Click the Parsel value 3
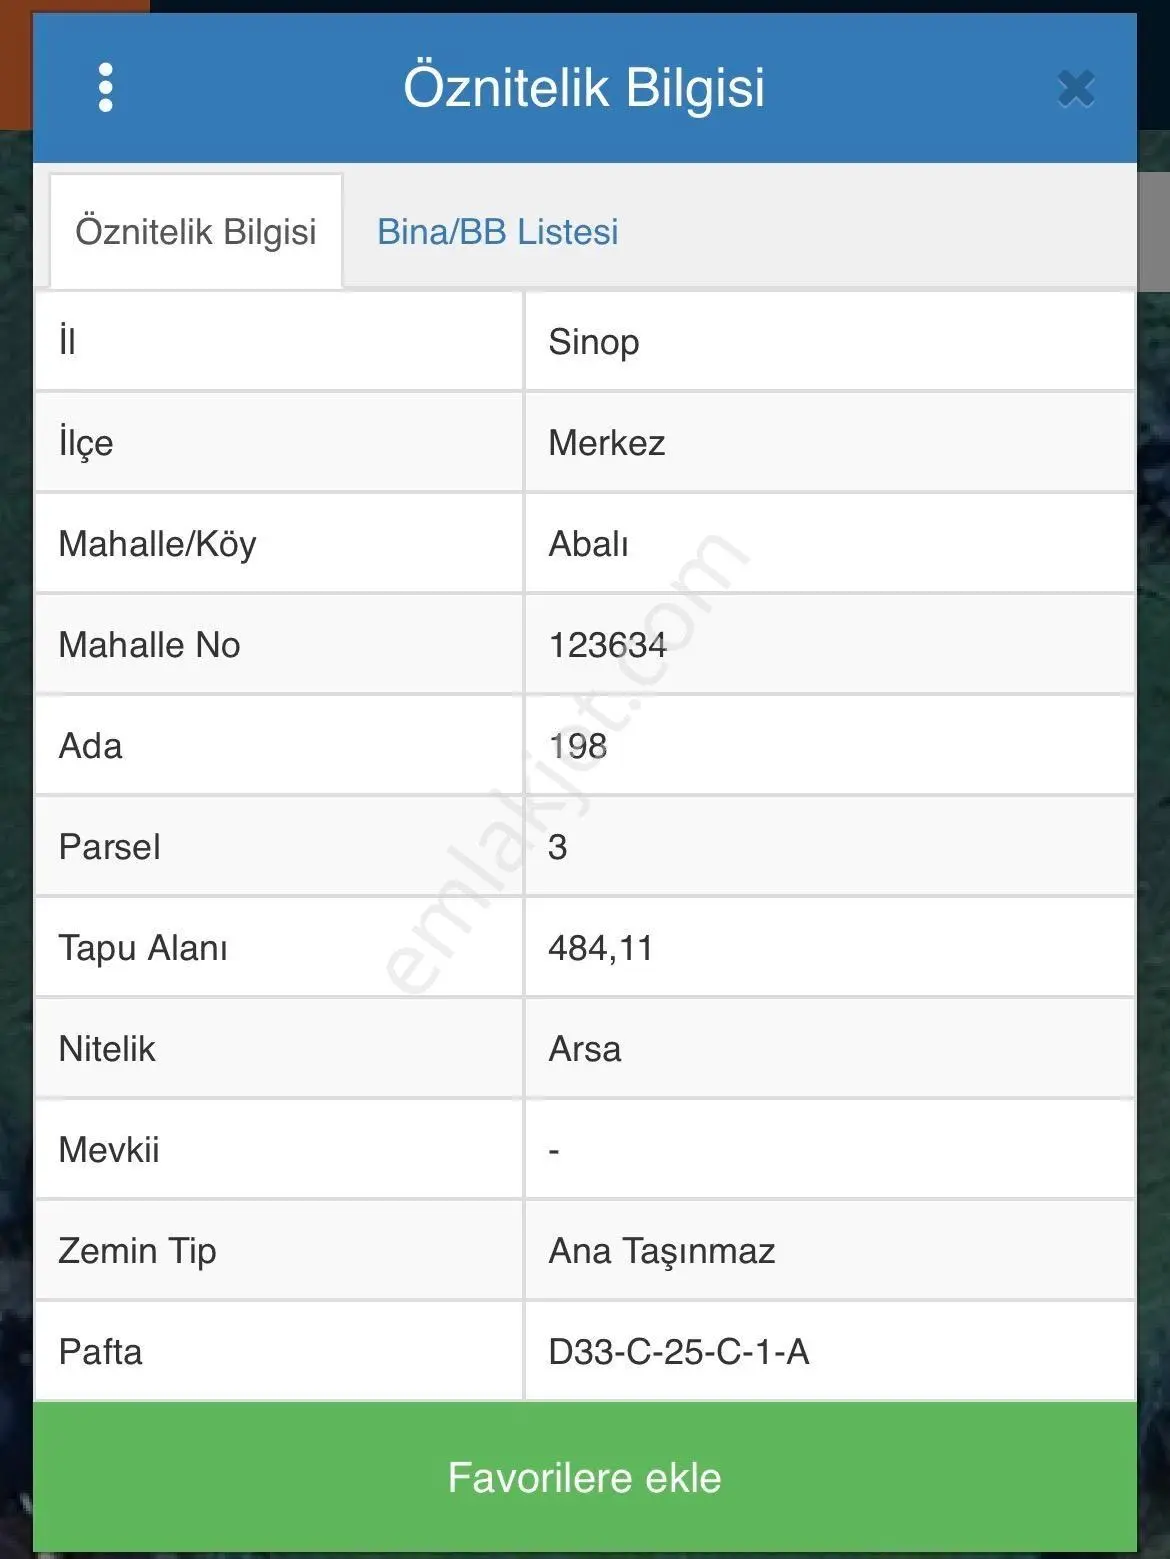The image size is (1170, 1559). click(558, 847)
